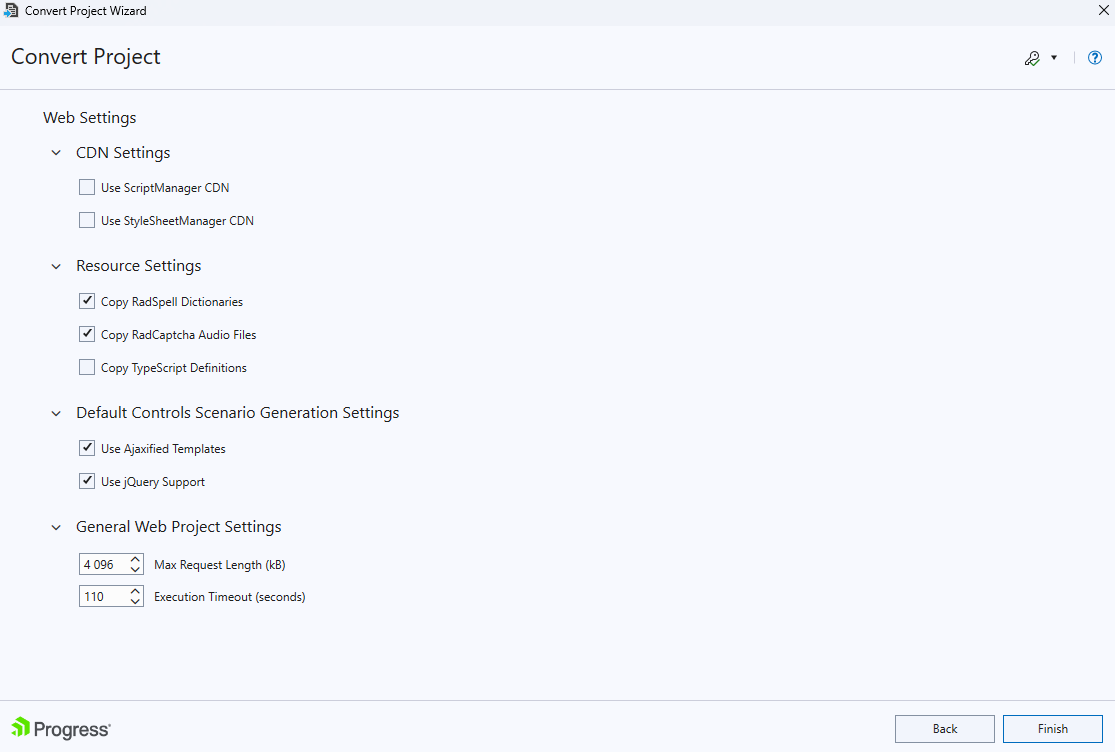1115x752 pixels.
Task: Collapse the CDN Settings section
Action: tap(56, 152)
